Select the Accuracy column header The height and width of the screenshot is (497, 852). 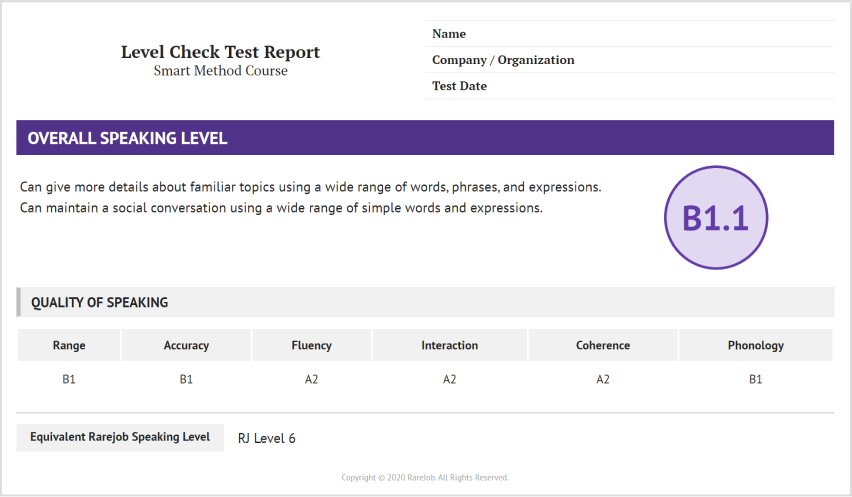(x=186, y=345)
